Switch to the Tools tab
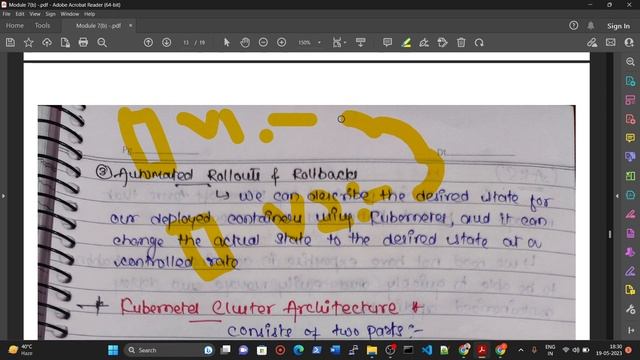 (x=42, y=26)
